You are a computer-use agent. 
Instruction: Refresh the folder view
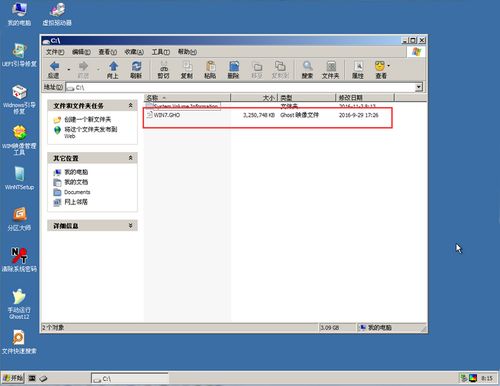point(136,70)
